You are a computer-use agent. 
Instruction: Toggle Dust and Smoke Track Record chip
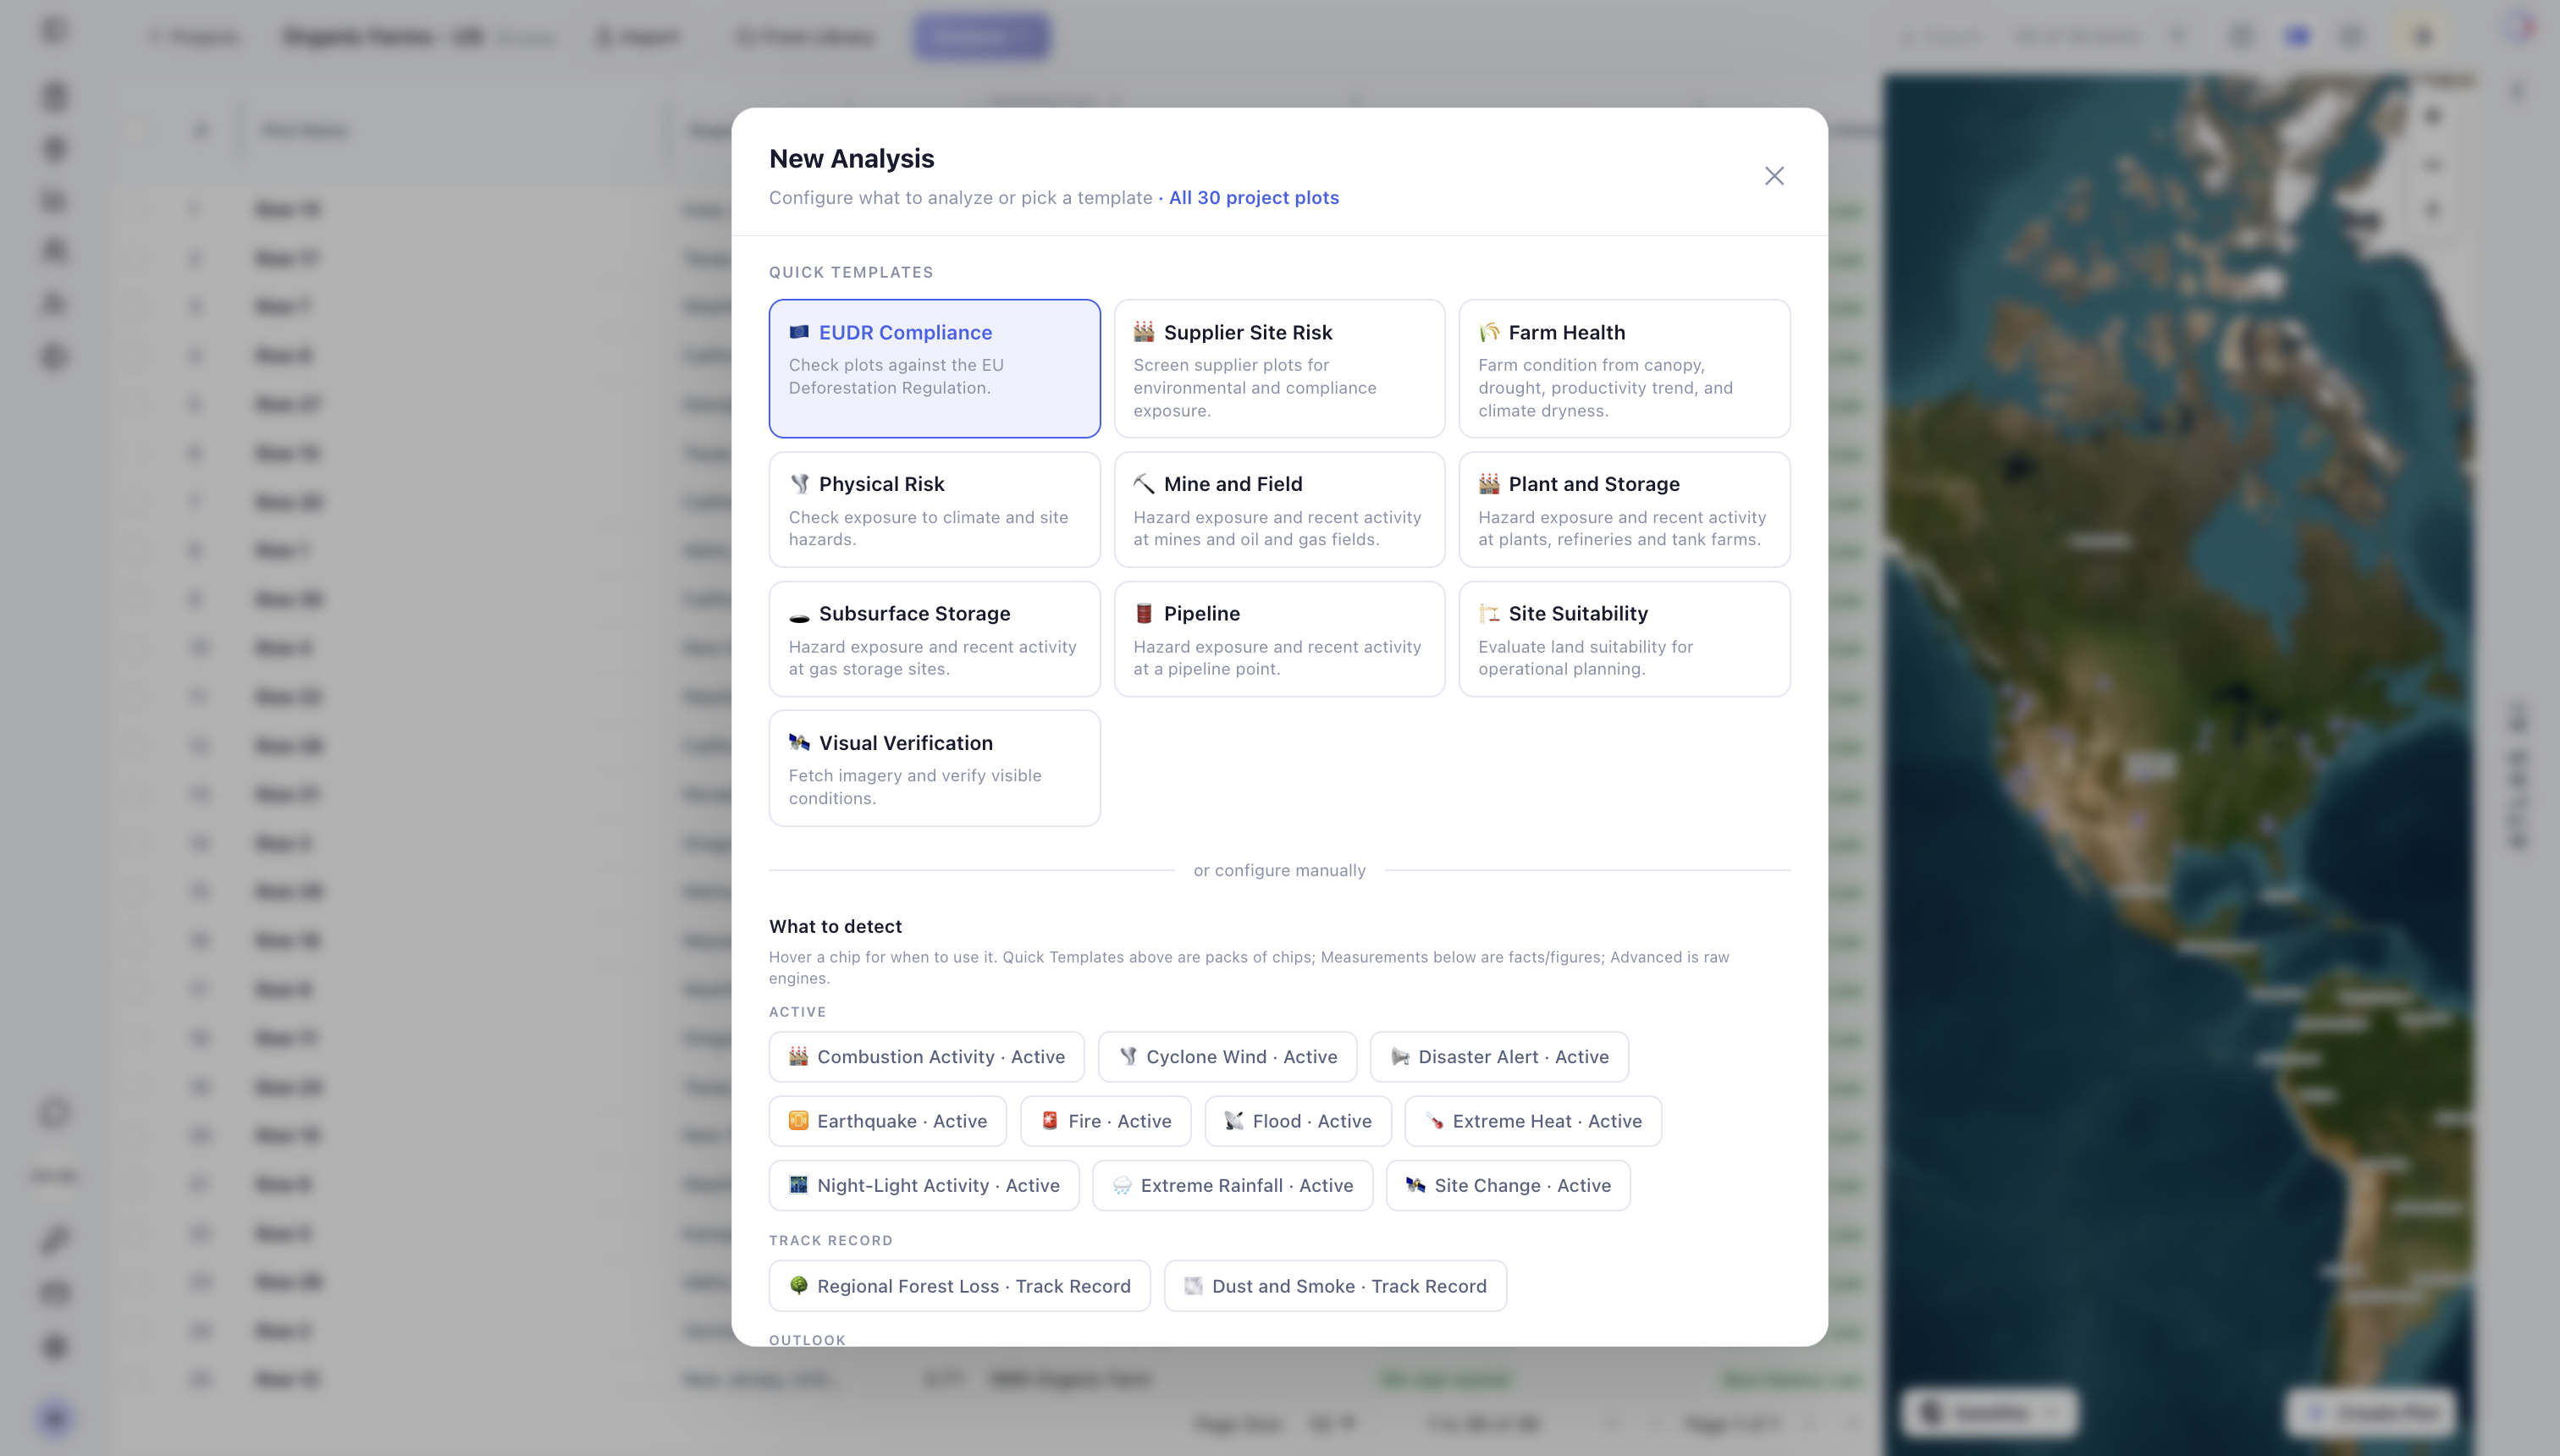click(1335, 1286)
